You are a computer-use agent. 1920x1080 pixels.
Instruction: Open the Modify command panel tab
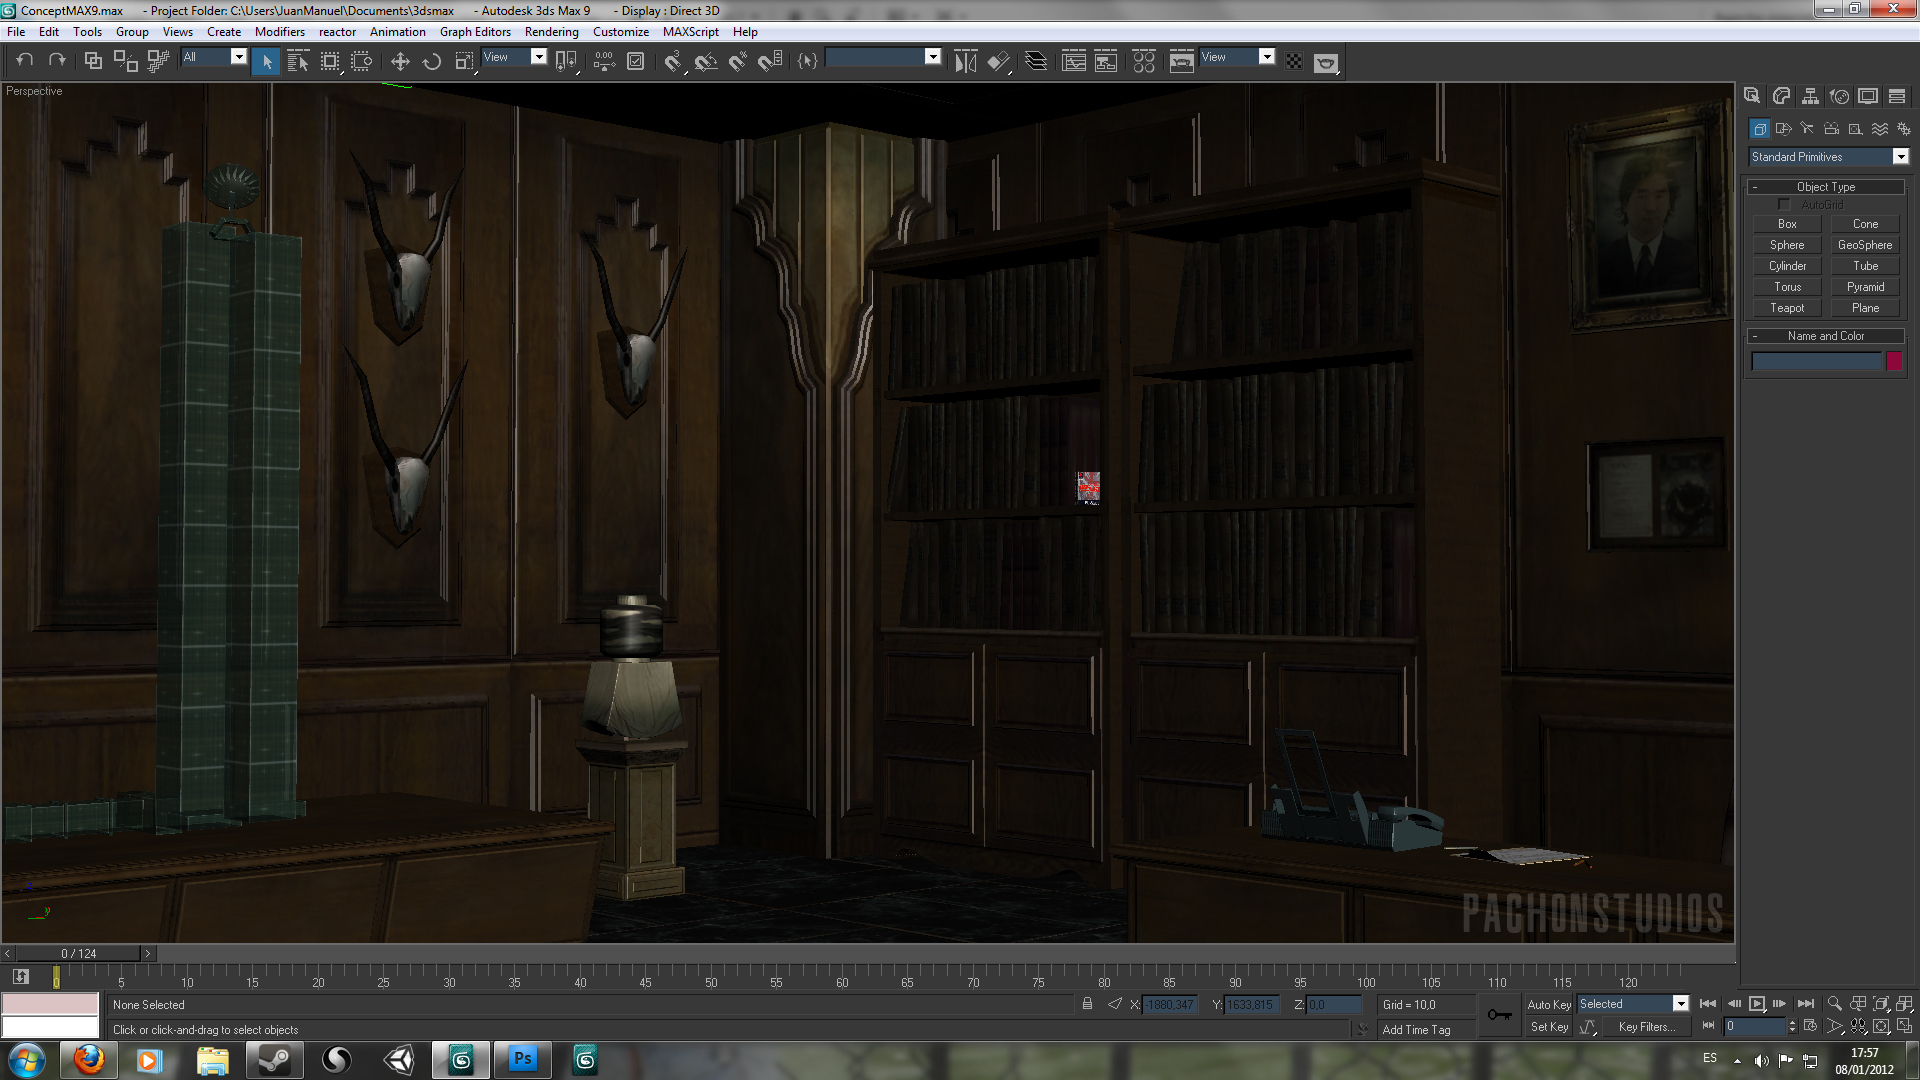1781,96
